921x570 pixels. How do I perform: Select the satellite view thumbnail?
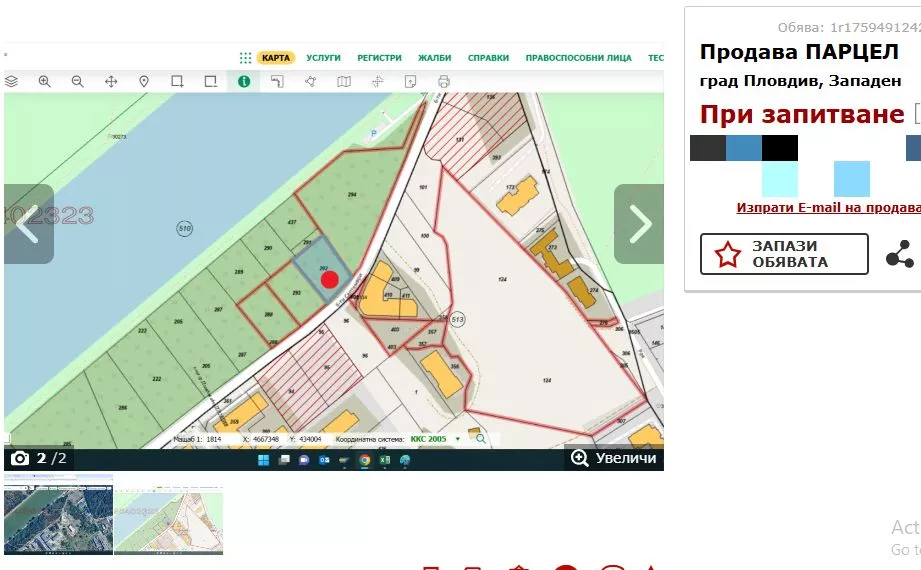pos(58,516)
